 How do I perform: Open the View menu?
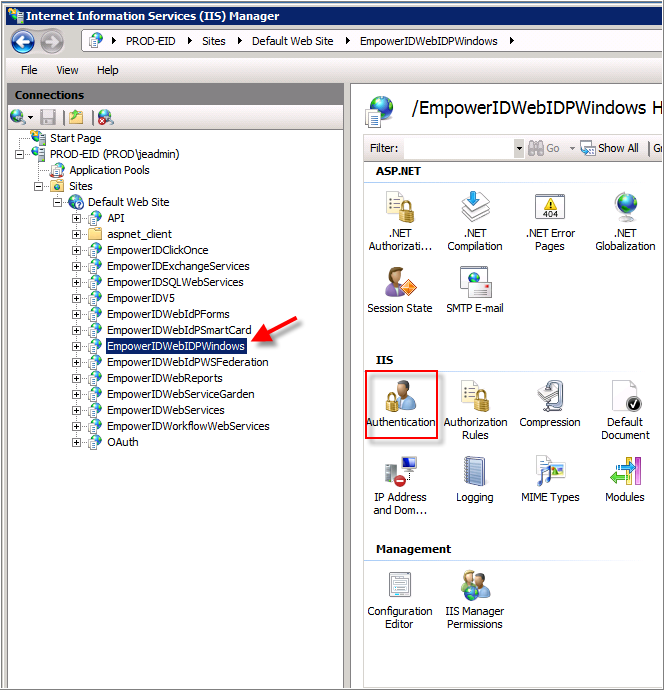point(67,70)
